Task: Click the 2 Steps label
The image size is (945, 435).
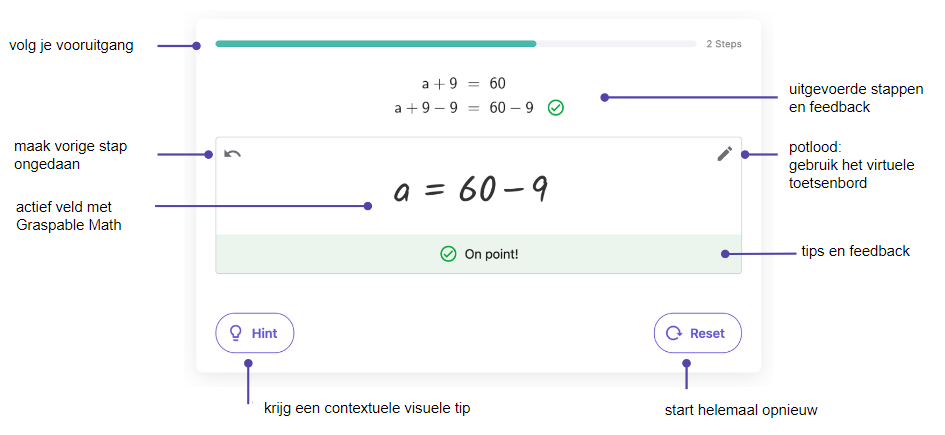Action: tap(724, 44)
